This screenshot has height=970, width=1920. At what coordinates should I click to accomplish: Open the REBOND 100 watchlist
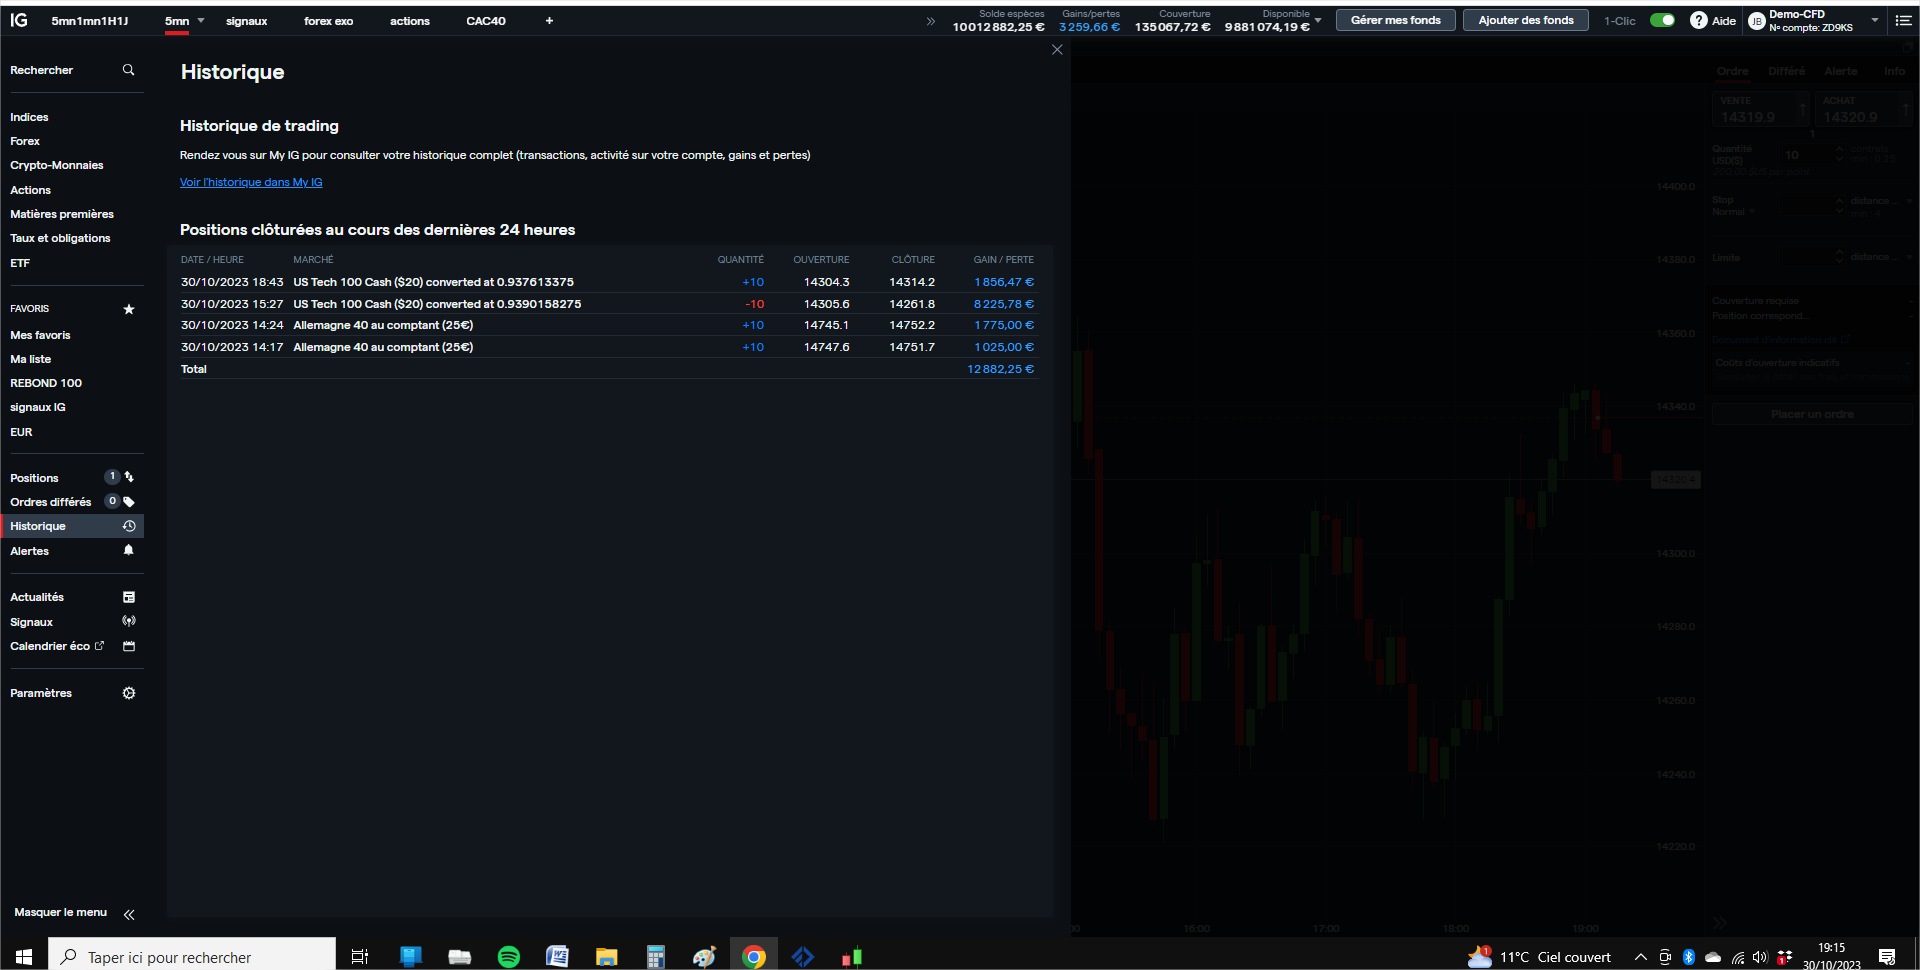point(46,383)
